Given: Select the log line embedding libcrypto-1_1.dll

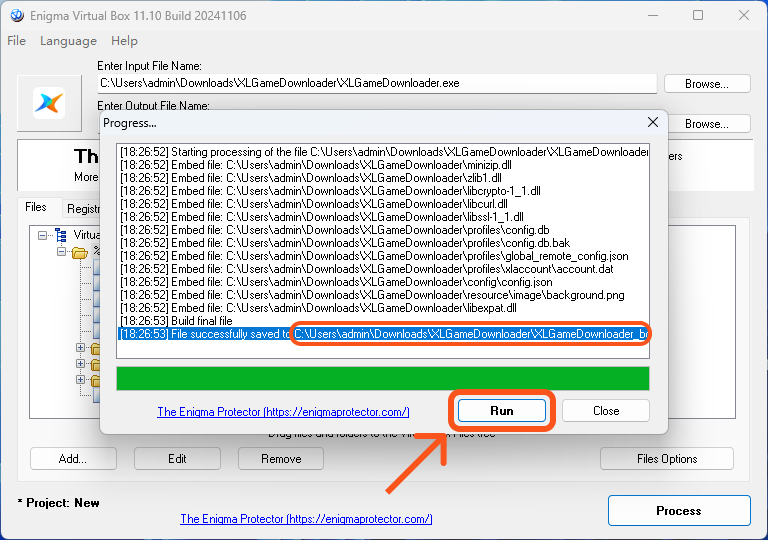Looking at the screenshot, I should tap(383, 191).
